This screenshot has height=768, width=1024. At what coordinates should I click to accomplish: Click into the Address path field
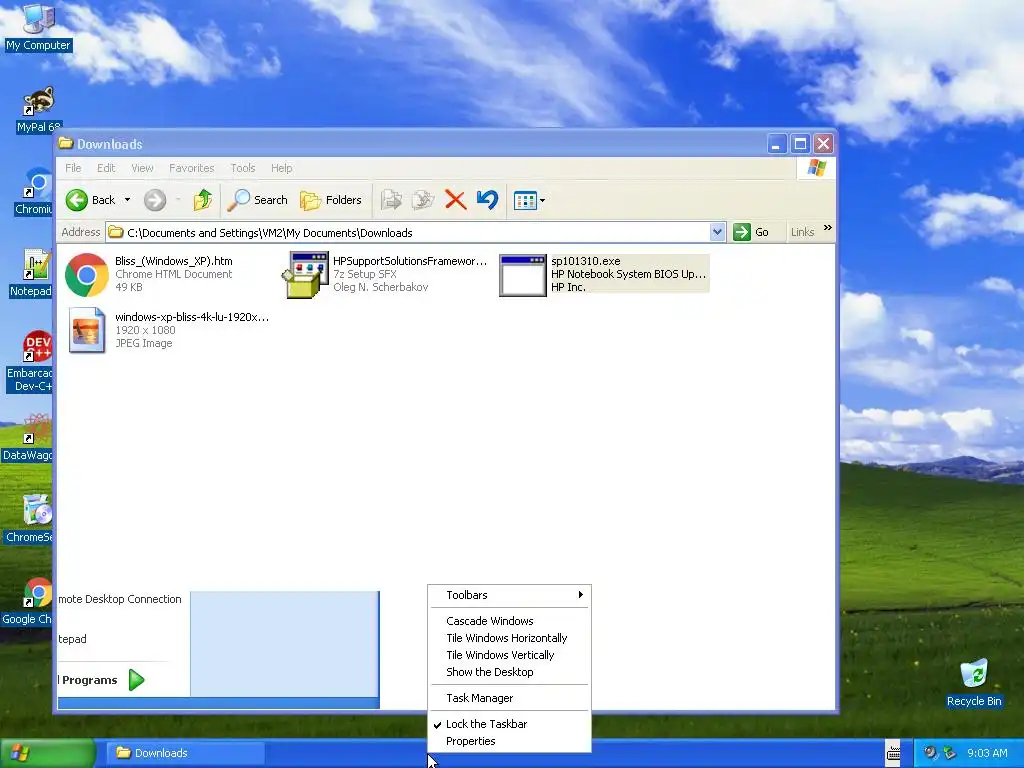408,232
